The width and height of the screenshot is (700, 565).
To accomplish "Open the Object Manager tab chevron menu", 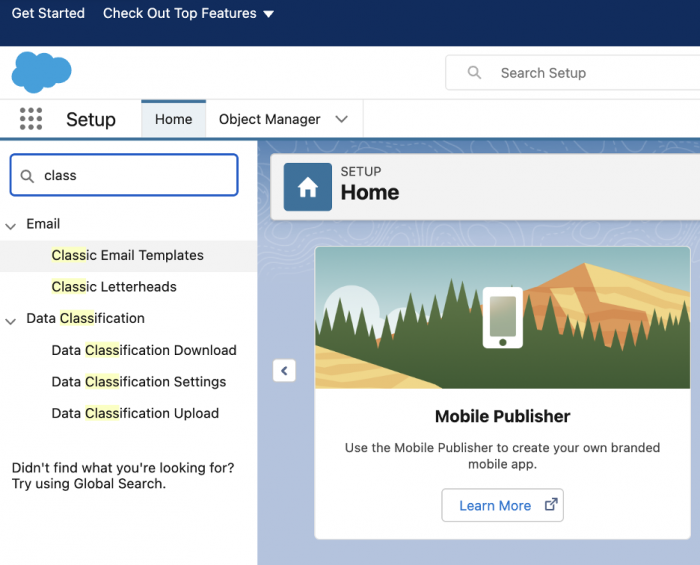I will pos(342,119).
